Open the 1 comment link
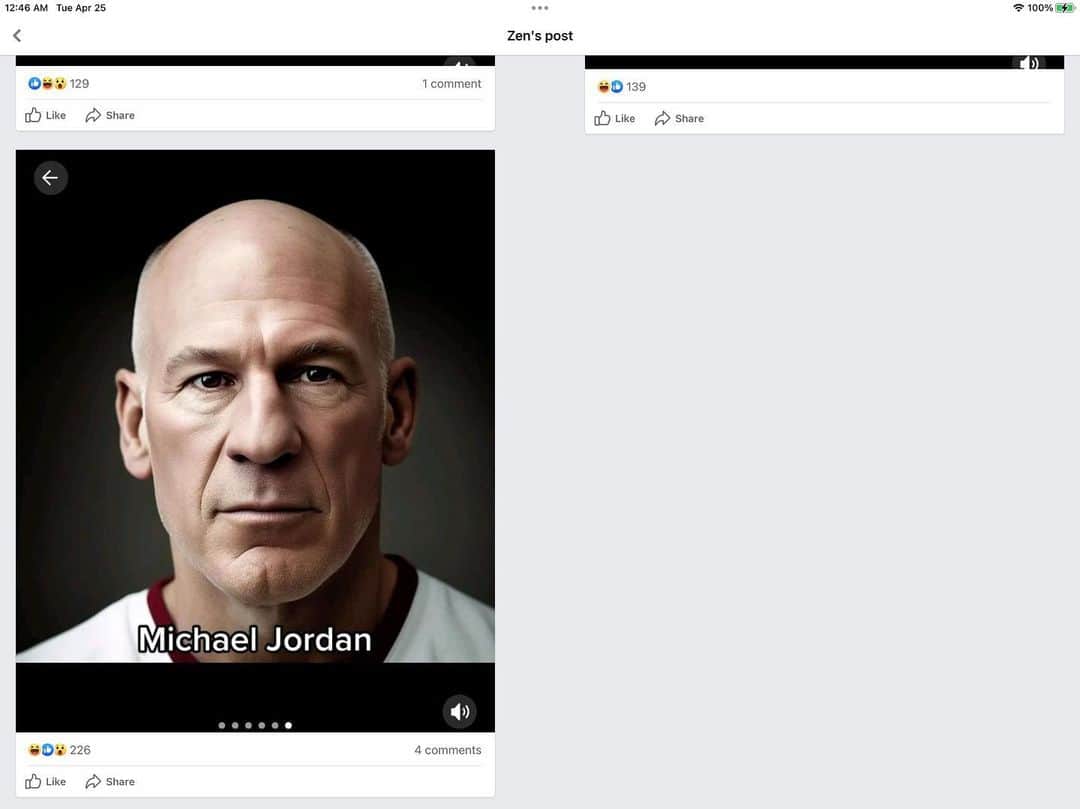Image resolution: width=1080 pixels, height=809 pixels. coord(452,83)
